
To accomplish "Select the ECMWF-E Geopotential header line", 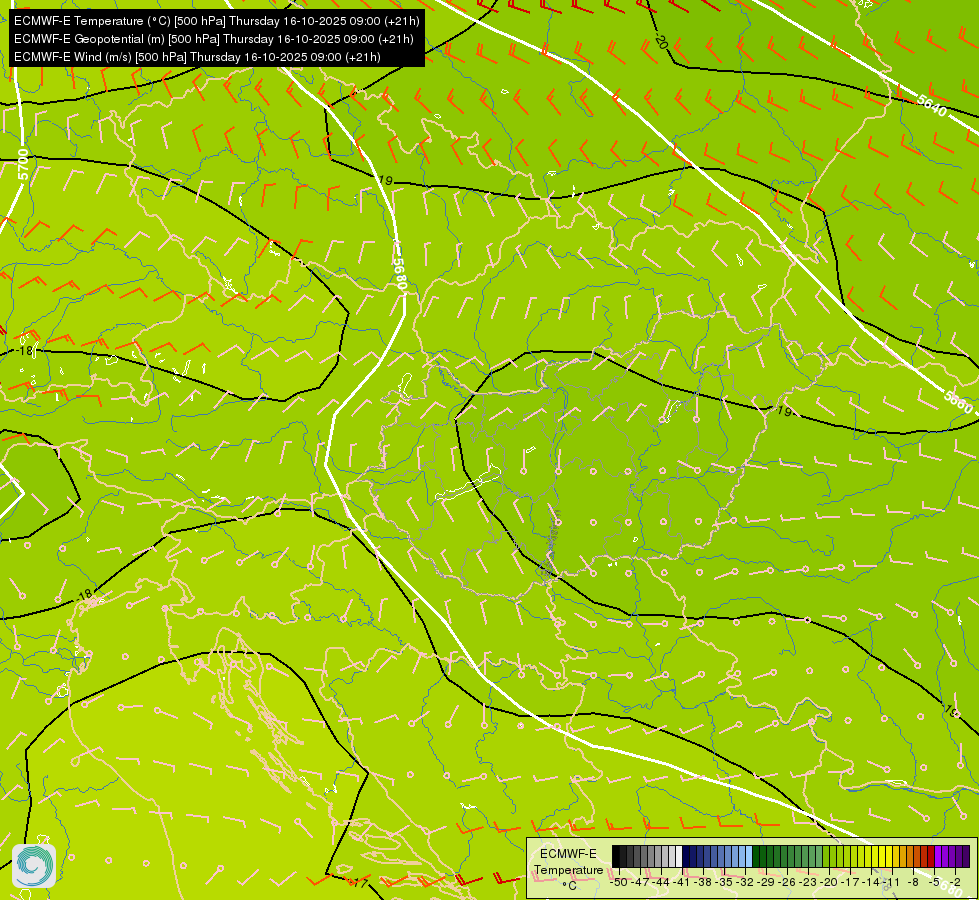I will tap(214, 39).
